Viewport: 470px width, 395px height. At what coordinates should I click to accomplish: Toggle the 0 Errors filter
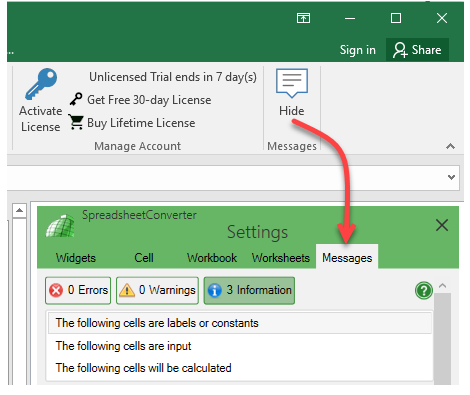coord(78,290)
